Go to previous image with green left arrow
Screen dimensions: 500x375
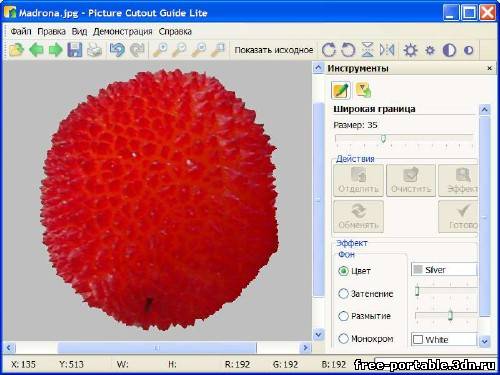36,50
